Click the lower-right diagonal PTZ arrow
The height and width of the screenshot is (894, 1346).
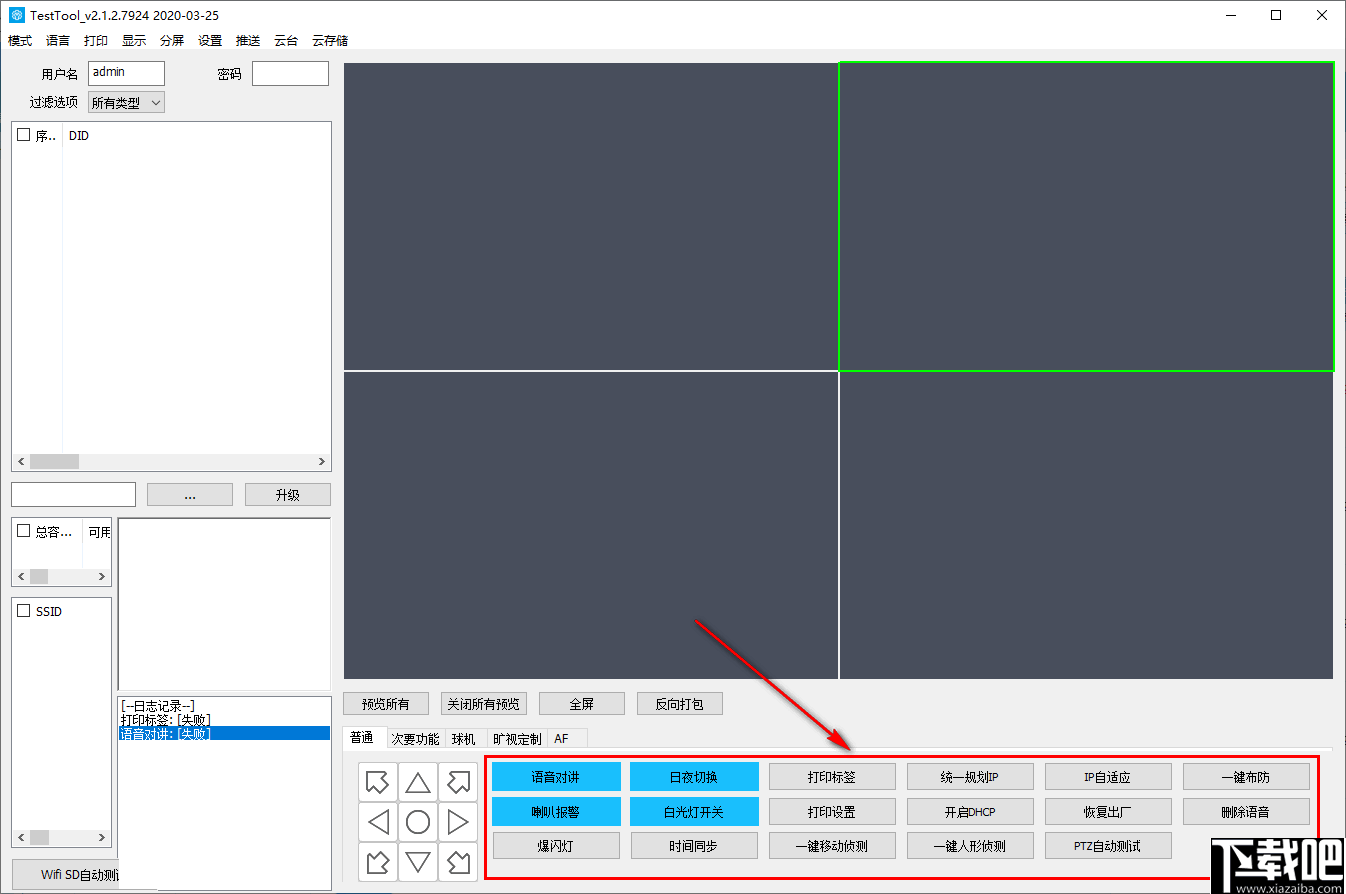point(458,862)
